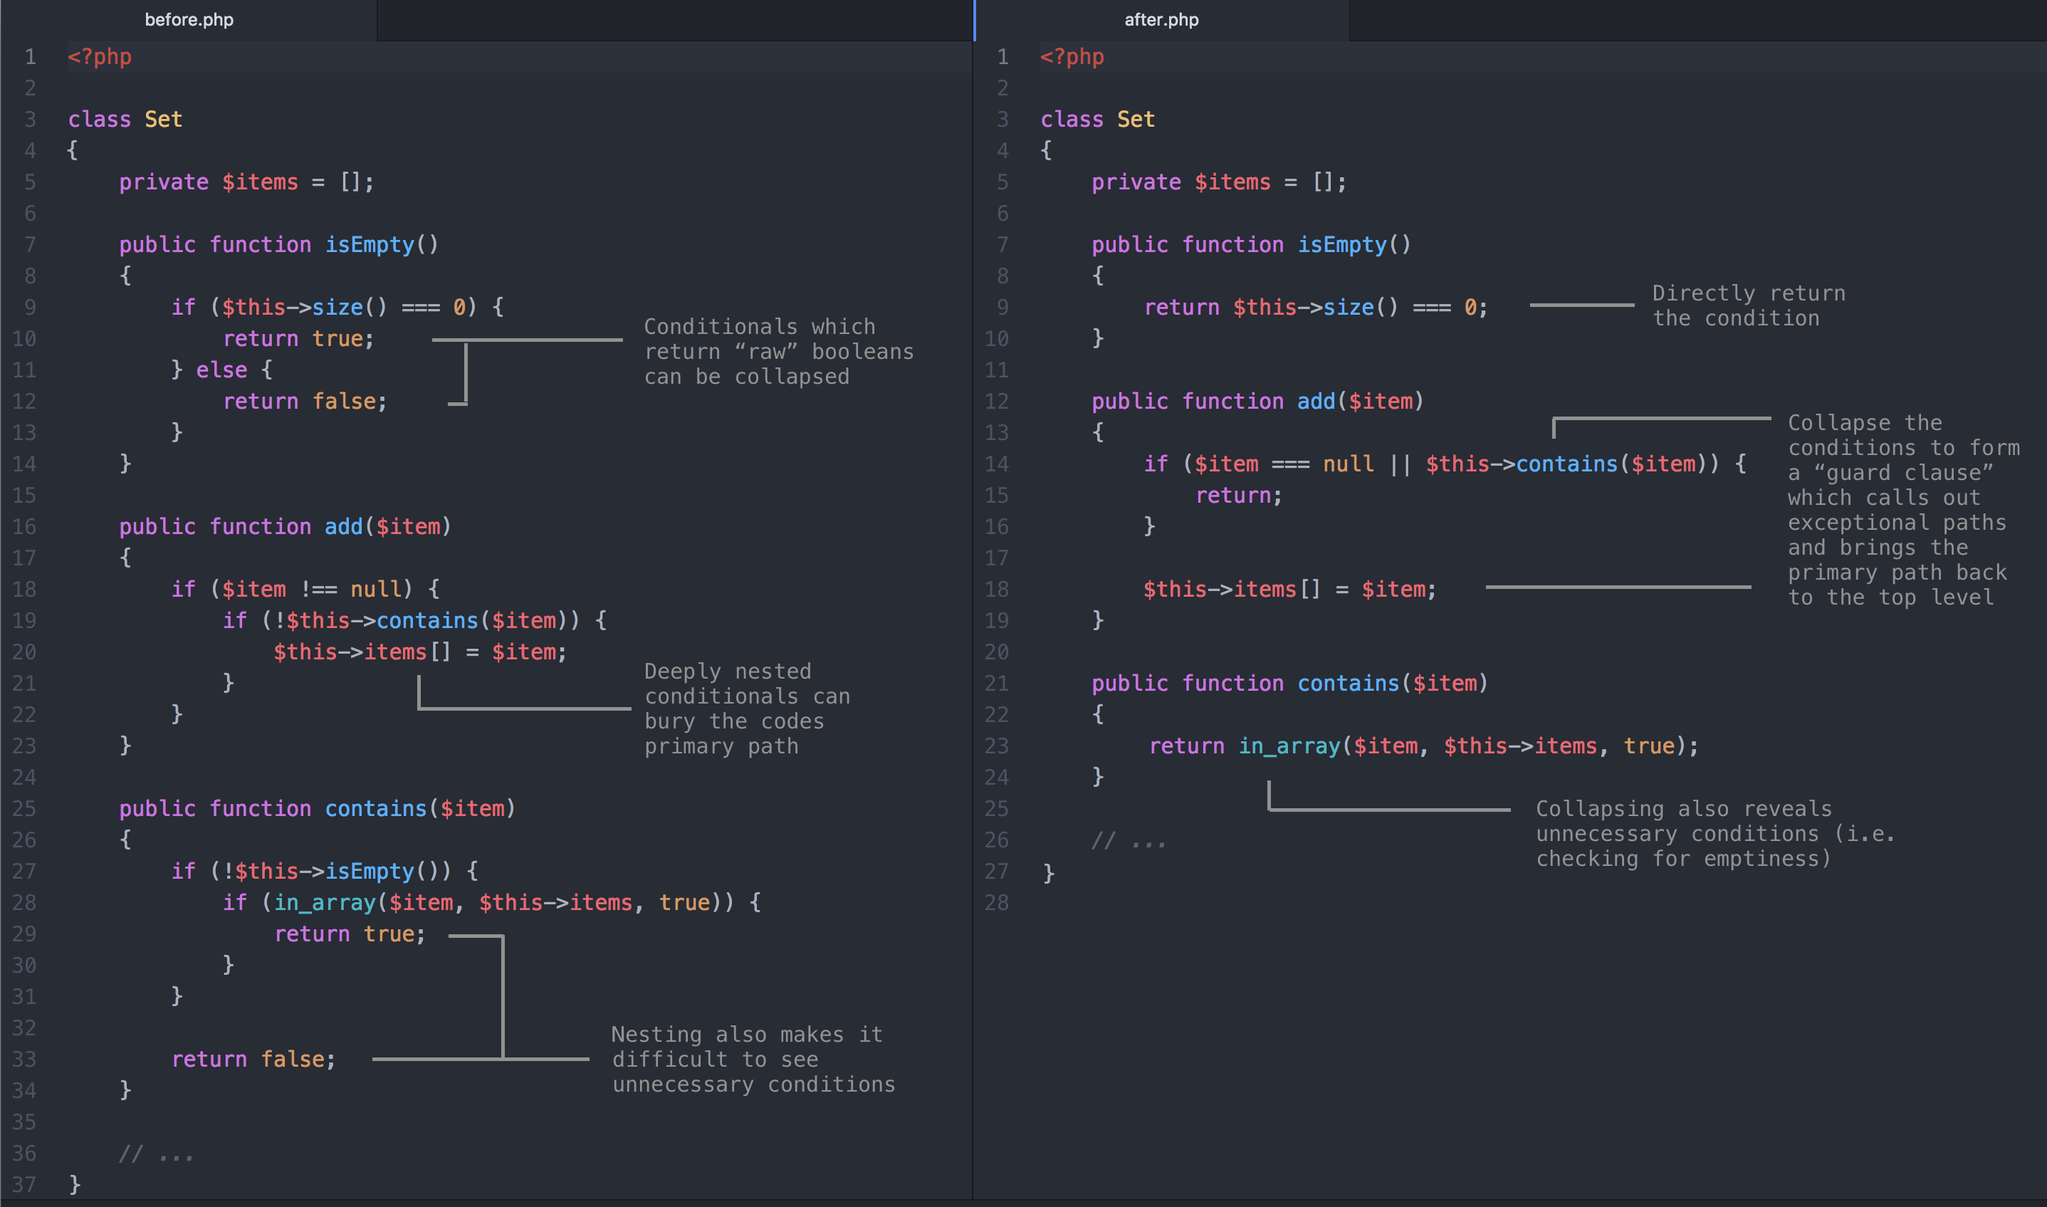Viewport: 2047px width, 1207px height.
Task: Select the add function name in after.php
Action: tap(1316, 401)
